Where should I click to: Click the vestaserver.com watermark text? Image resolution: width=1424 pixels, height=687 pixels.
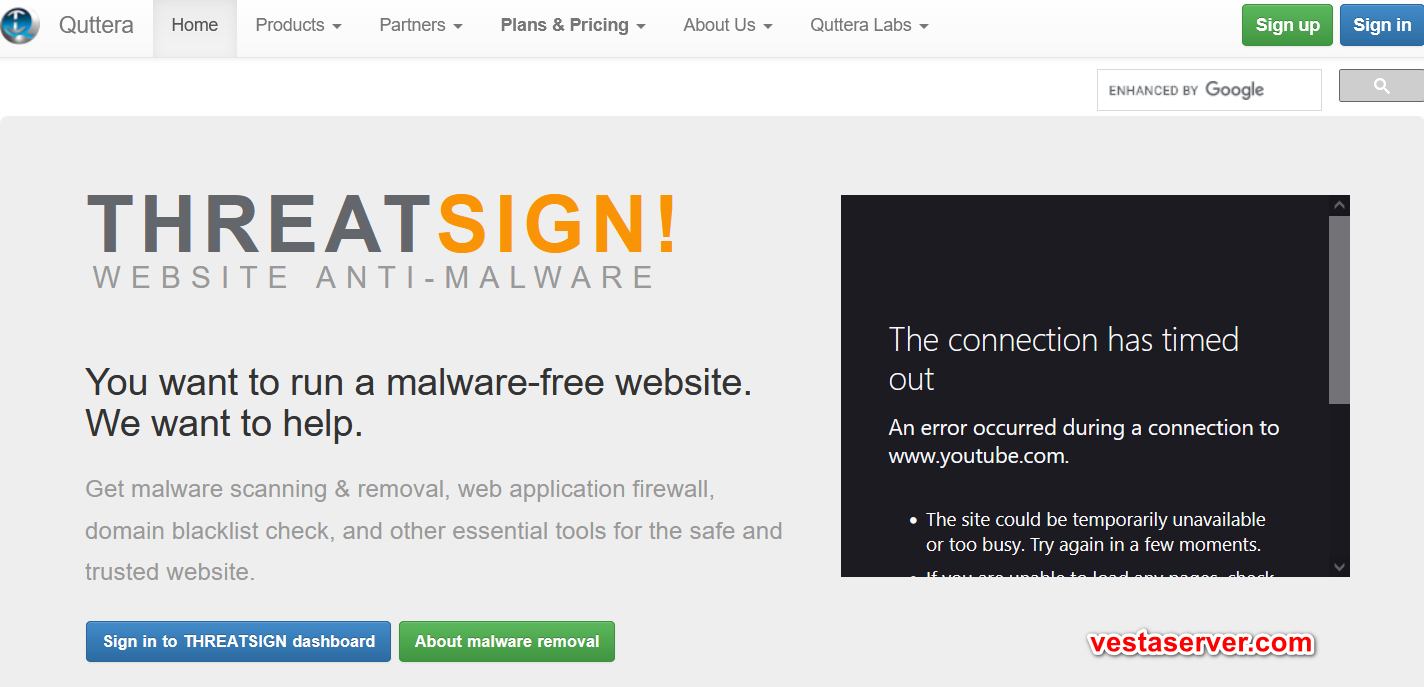[1201, 643]
